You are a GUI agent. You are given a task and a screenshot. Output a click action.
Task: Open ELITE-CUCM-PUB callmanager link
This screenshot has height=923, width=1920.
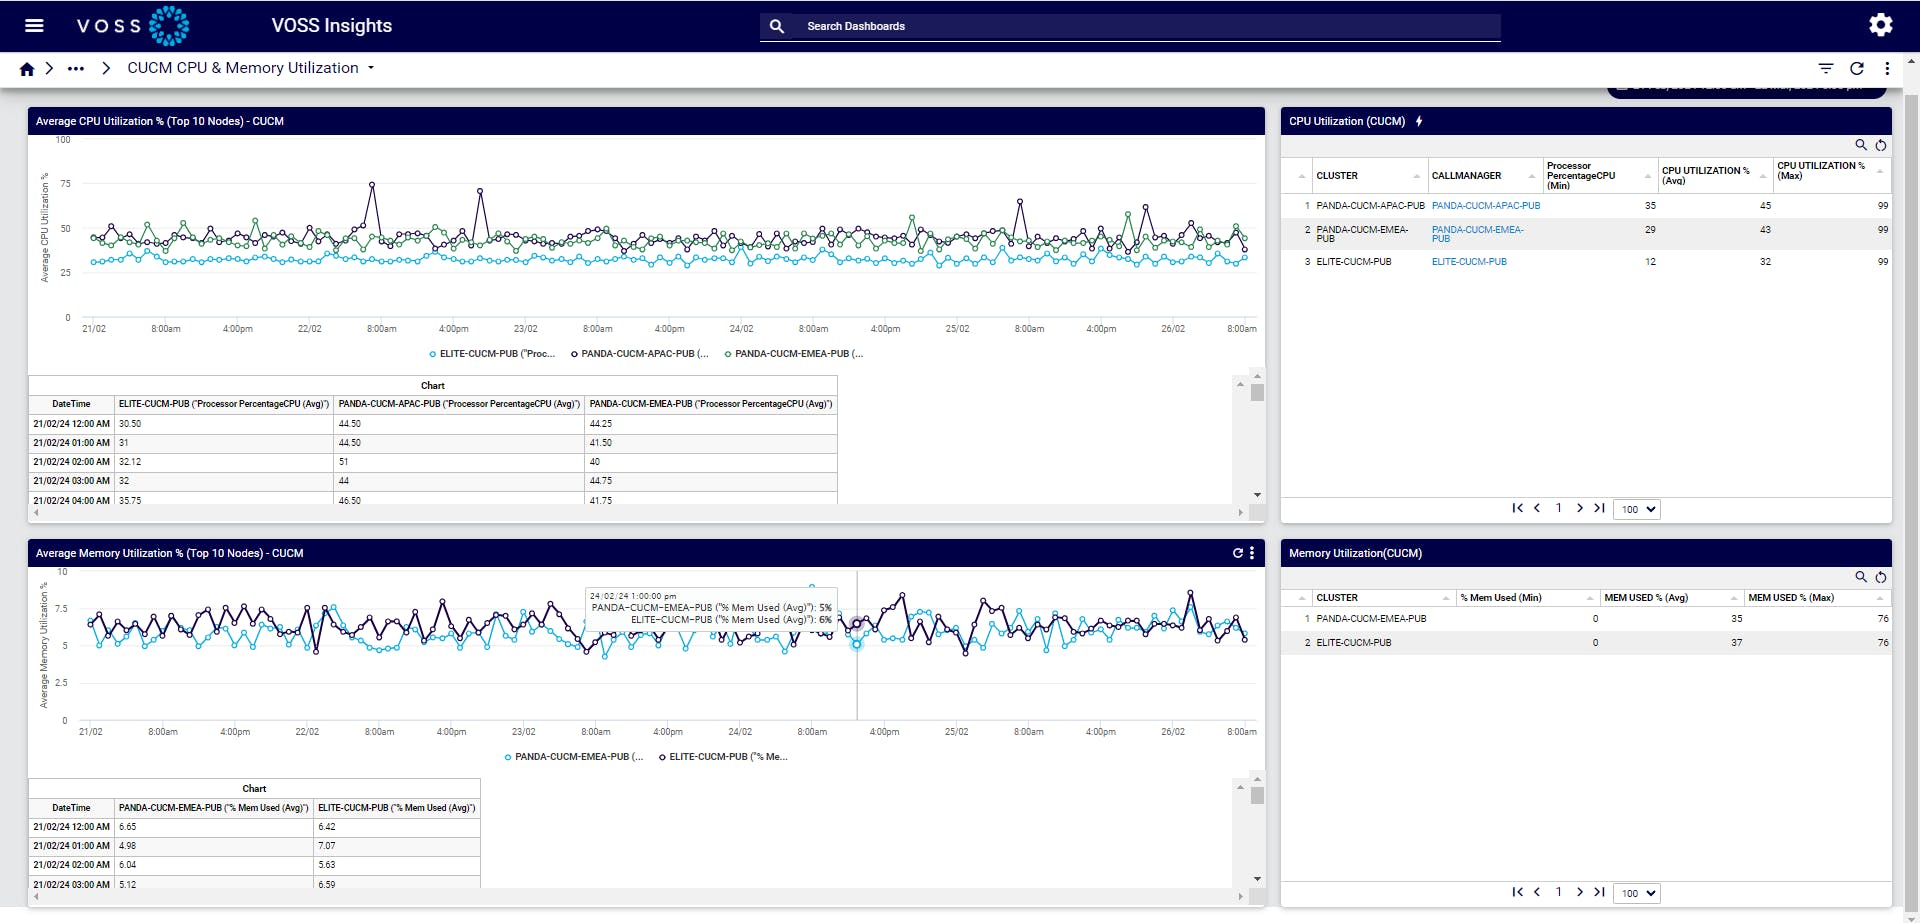(1469, 262)
